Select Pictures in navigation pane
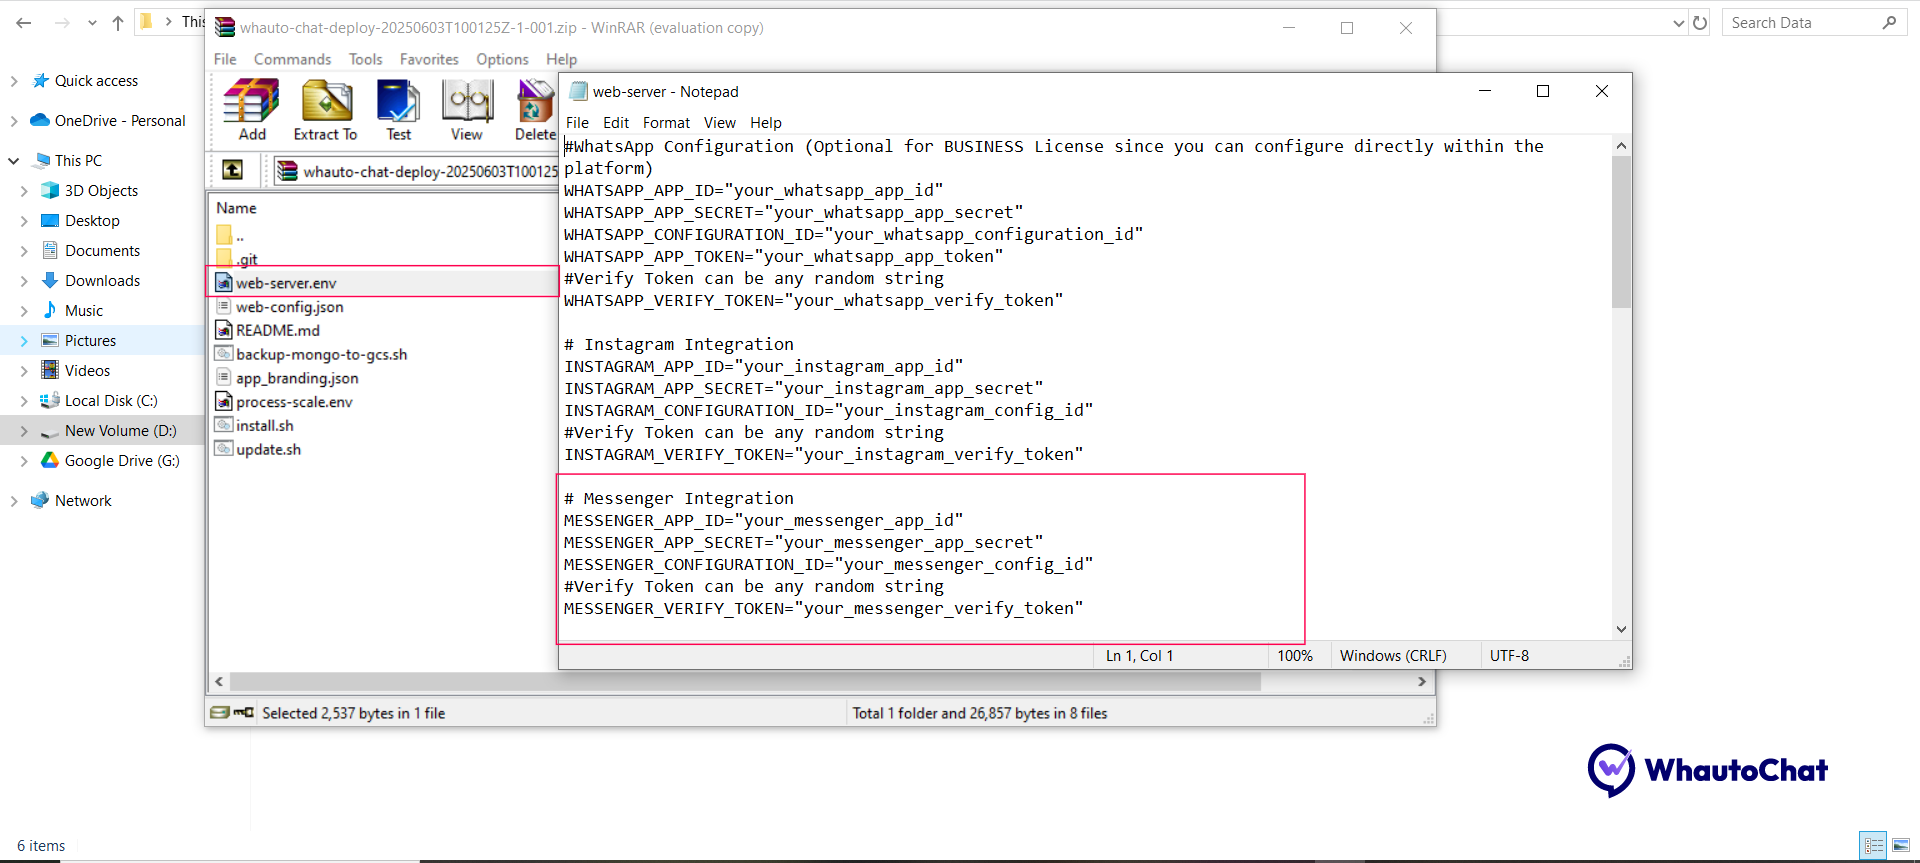The width and height of the screenshot is (1920, 863). coord(90,340)
